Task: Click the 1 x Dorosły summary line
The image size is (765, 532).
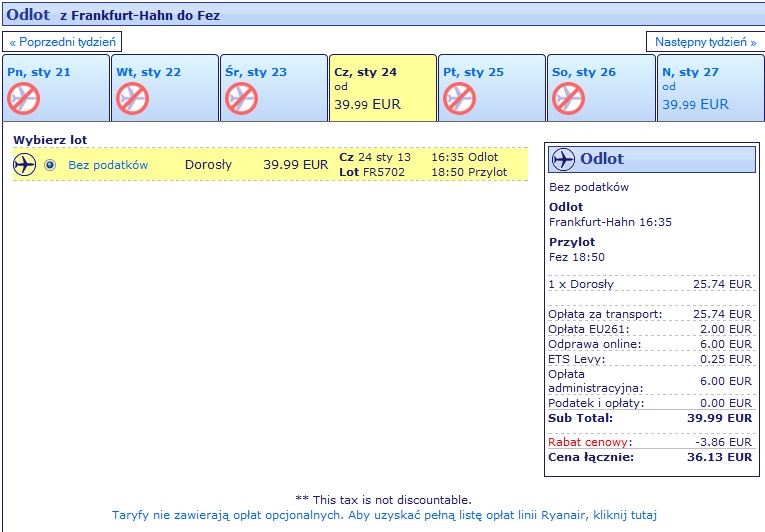Action: pyautogui.click(x=650, y=284)
